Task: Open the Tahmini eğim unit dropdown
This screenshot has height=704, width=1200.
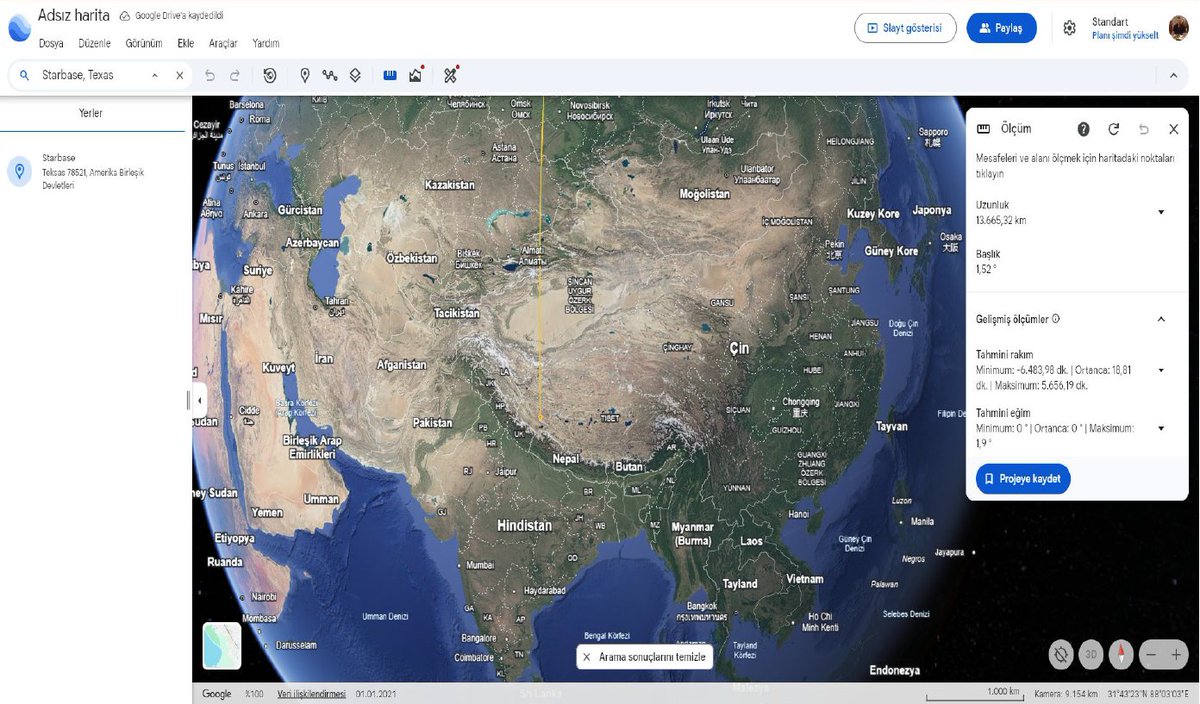Action: click(1161, 428)
